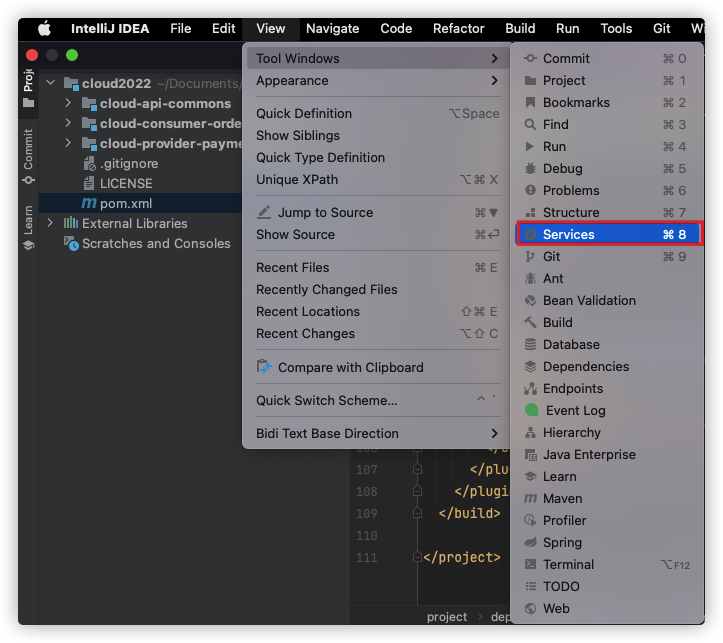The width and height of the screenshot is (723, 643).
Task: Click the Maven m icon
Action: click(530, 499)
